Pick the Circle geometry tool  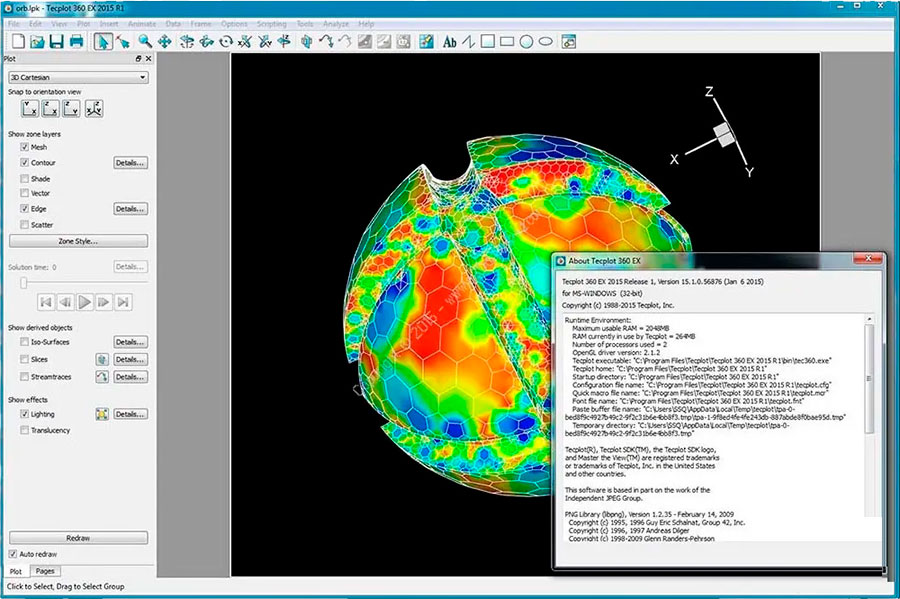(527, 42)
